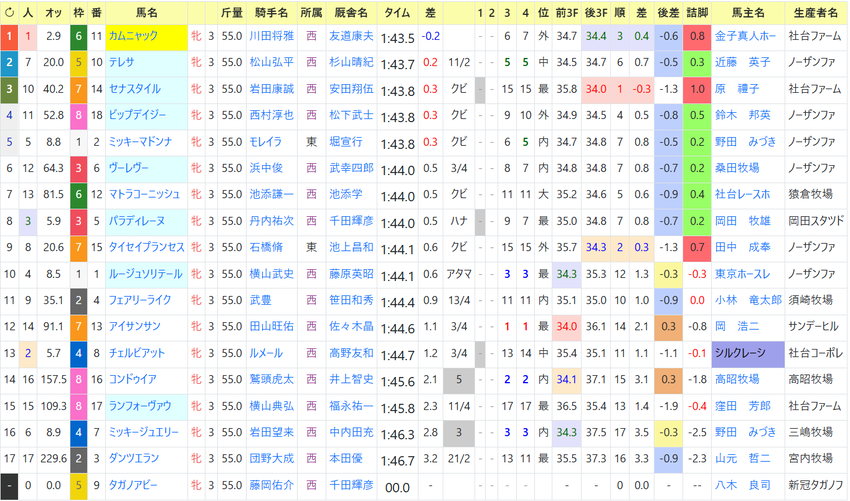This screenshot has width=850, height=501.
Task: Open horse ルージュソリテール link
Action: [x=145, y=274]
